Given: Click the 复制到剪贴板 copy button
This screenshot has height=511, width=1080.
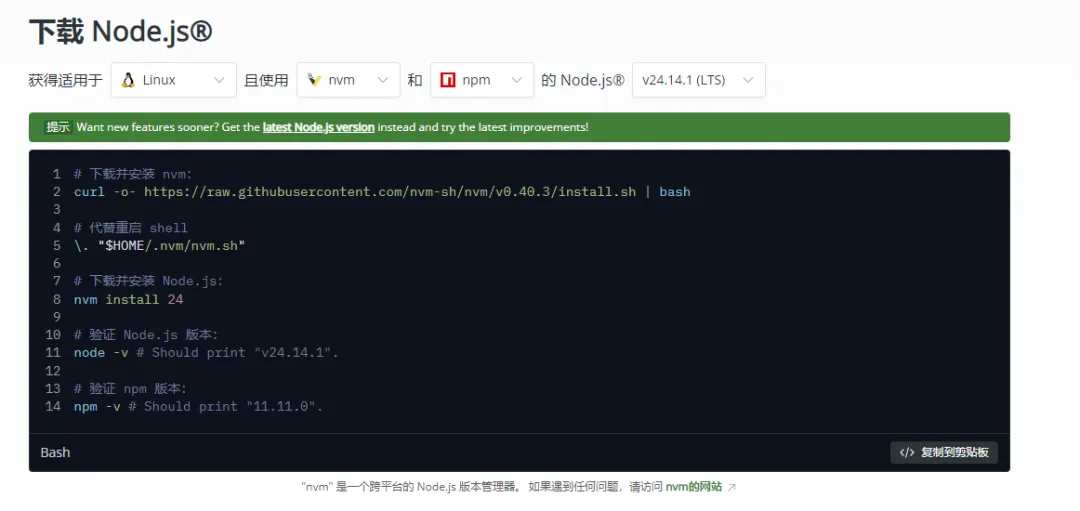Looking at the screenshot, I should click(944, 452).
